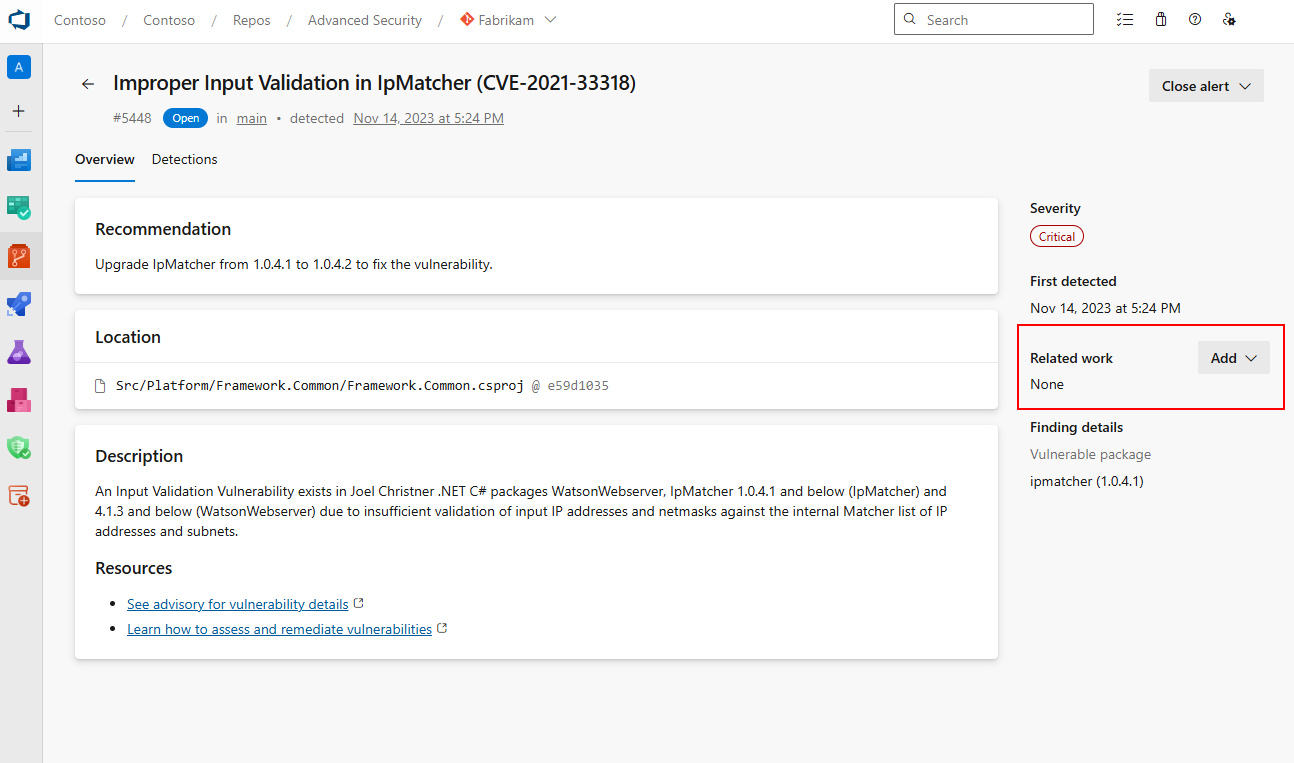Open user settings with the gear-person icon
Image resolution: width=1294 pixels, height=763 pixels.
pos(1229,19)
